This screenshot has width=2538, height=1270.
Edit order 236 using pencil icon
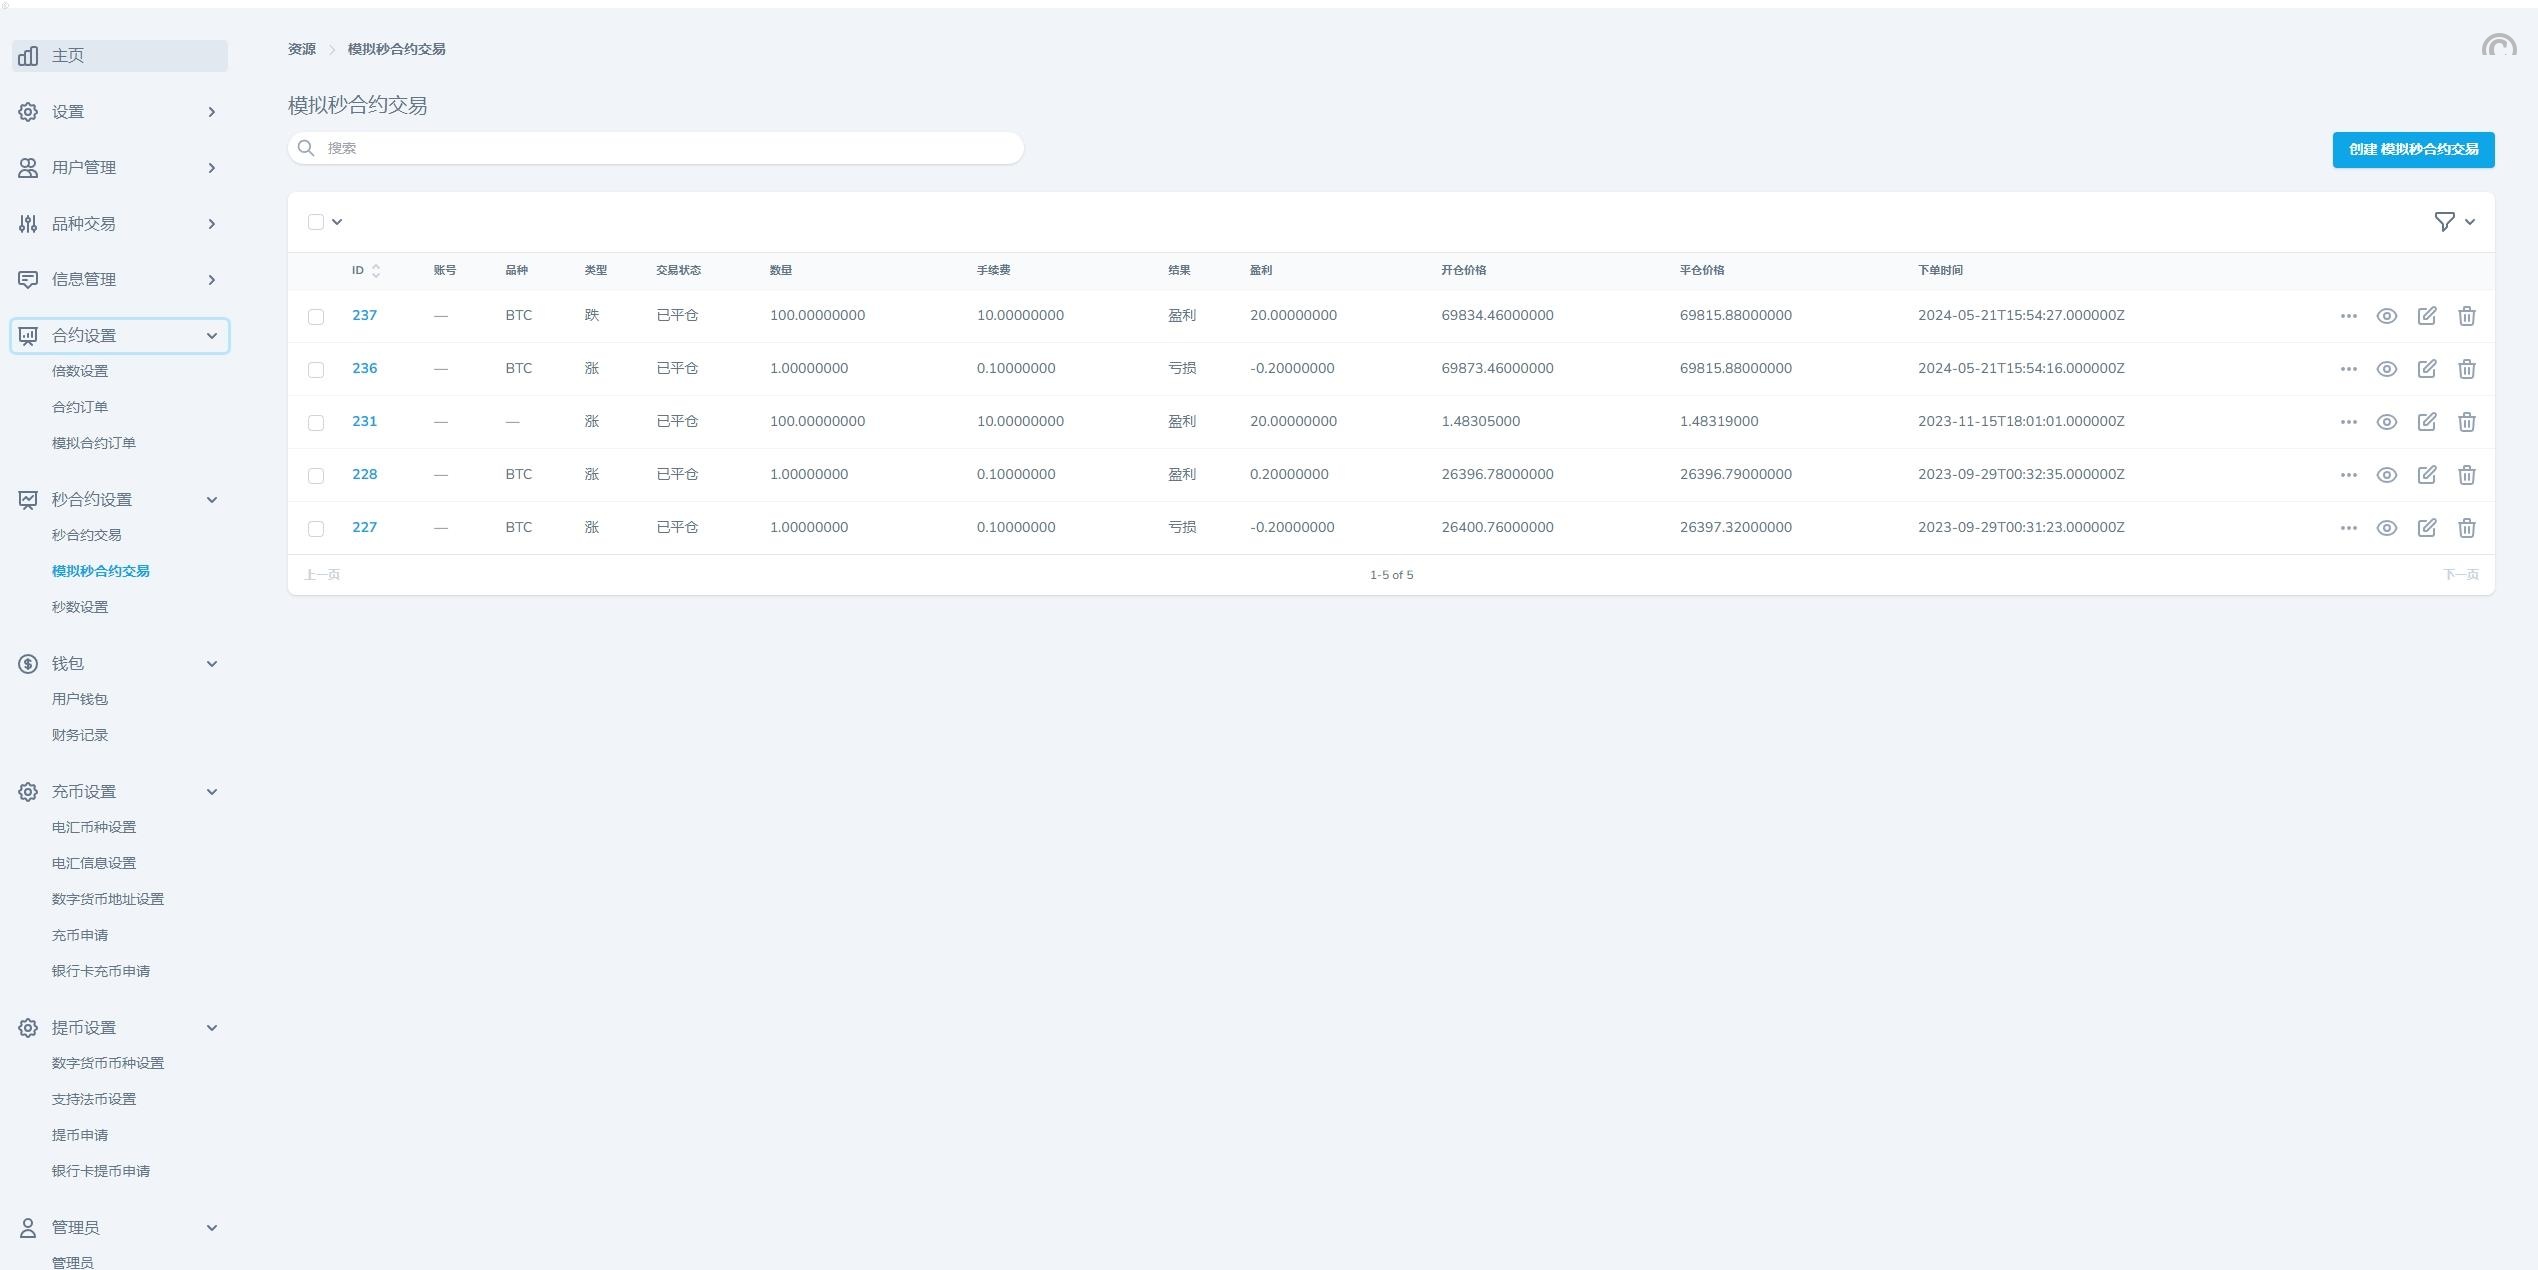pyautogui.click(x=2426, y=369)
